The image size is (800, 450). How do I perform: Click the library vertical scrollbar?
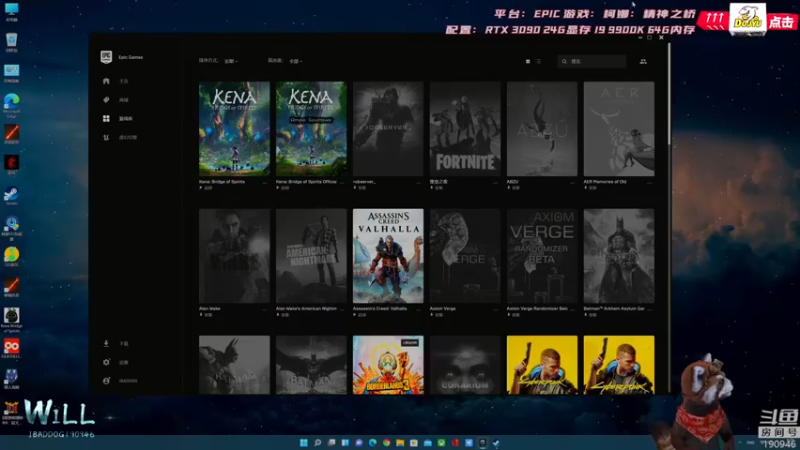click(x=669, y=94)
